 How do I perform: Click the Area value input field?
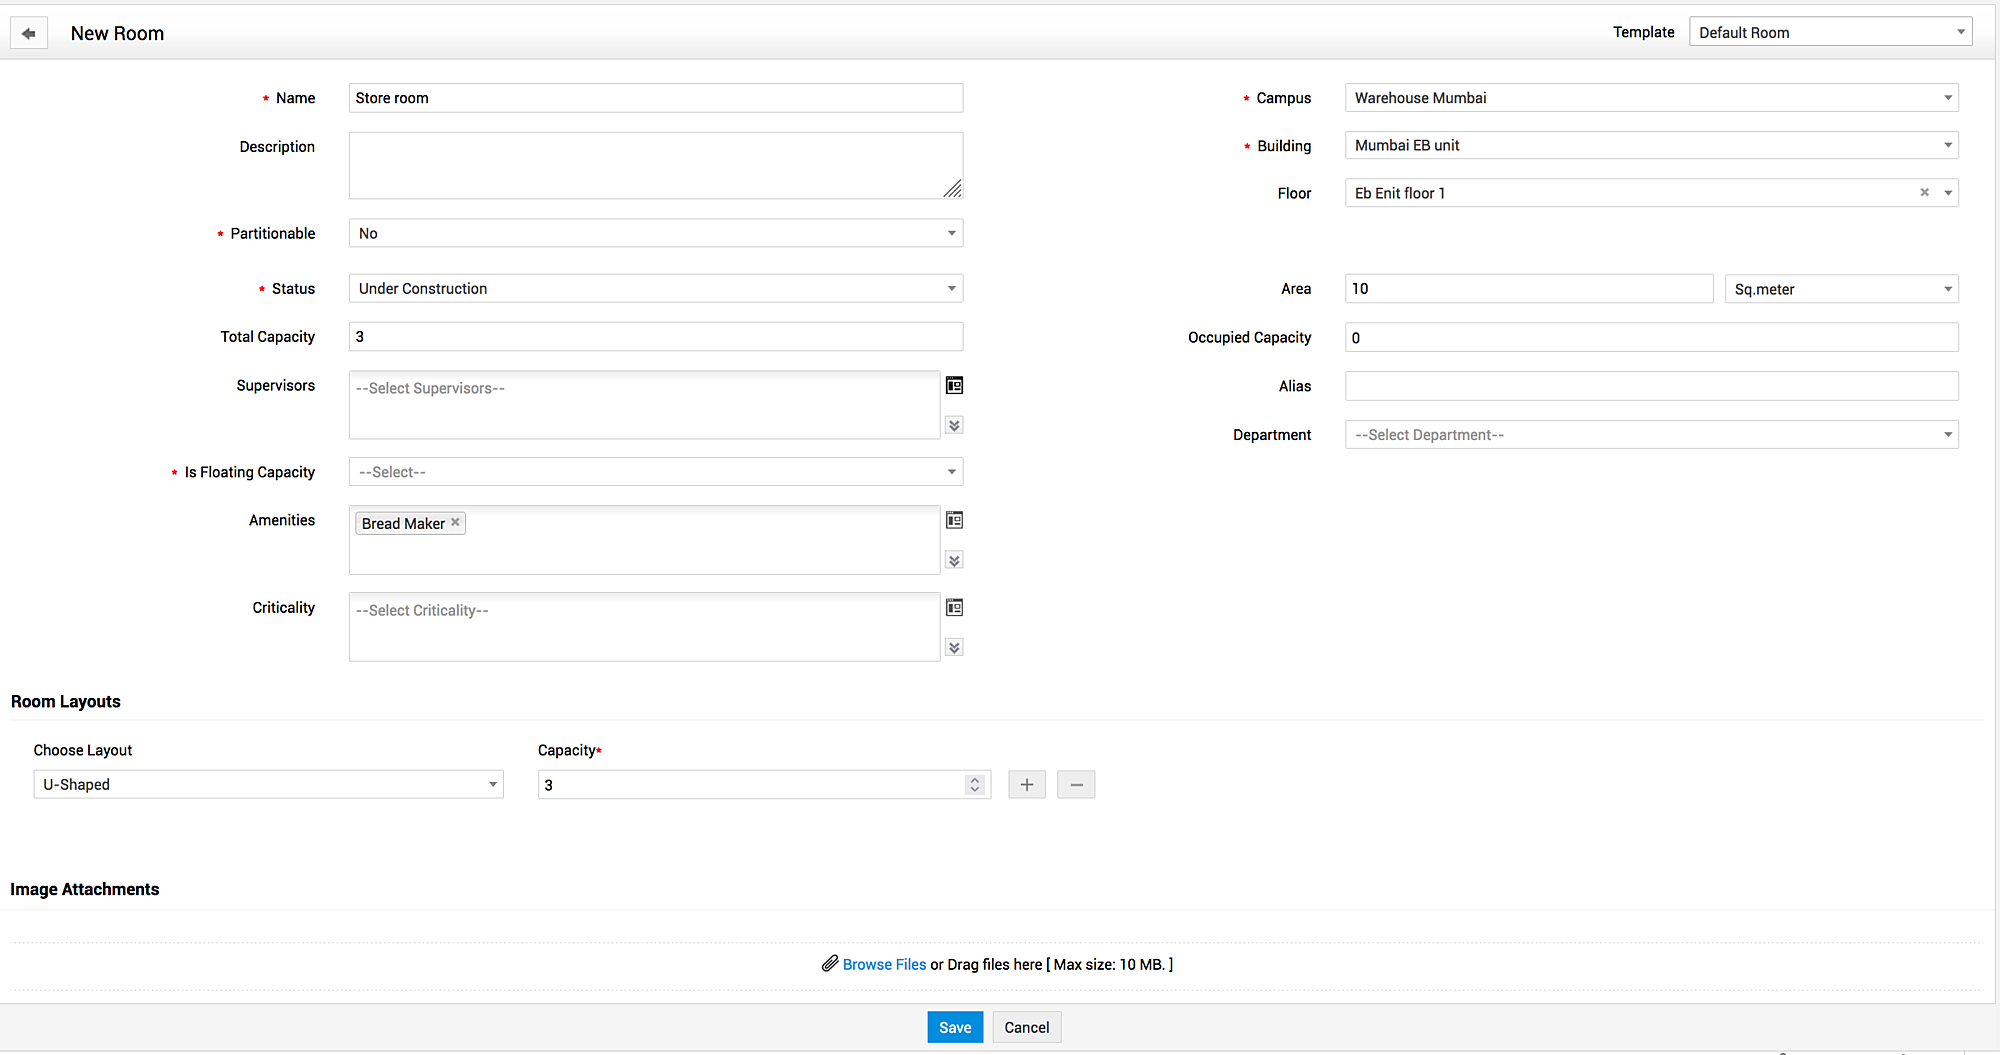tap(1529, 289)
